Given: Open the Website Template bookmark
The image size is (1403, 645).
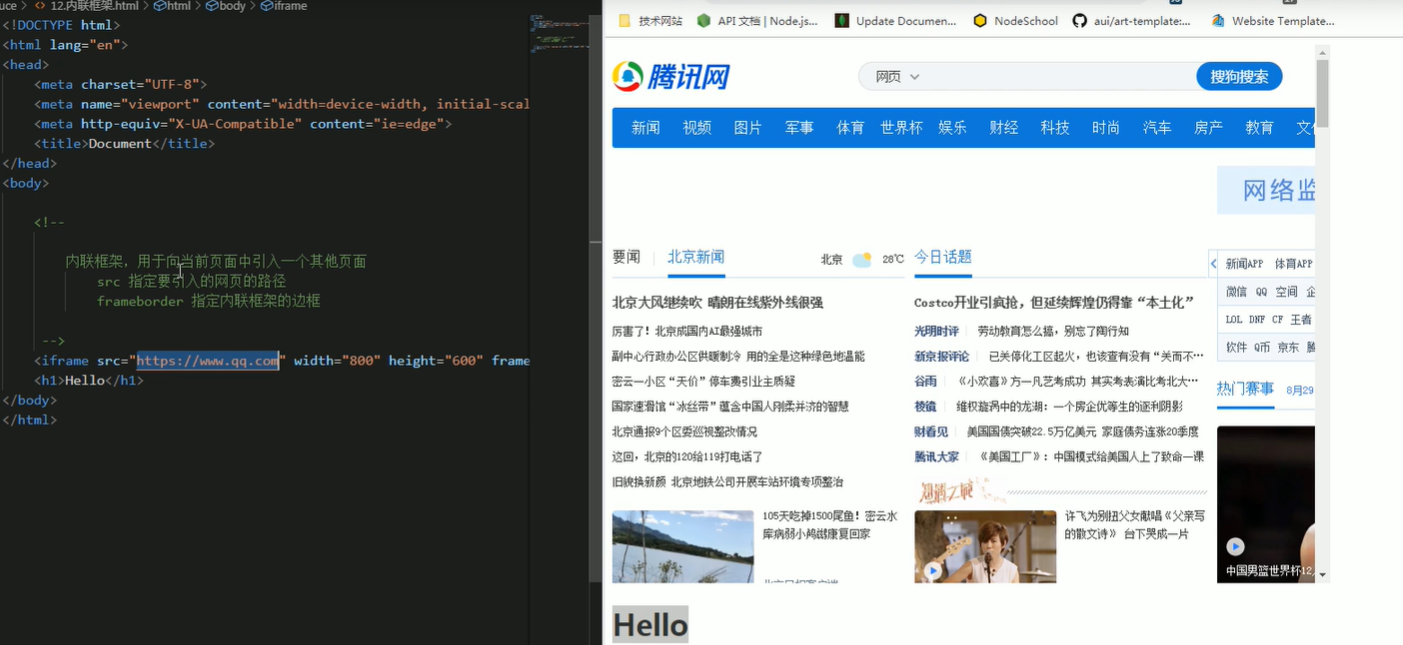Looking at the screenshot, I should pos(1272,21).
